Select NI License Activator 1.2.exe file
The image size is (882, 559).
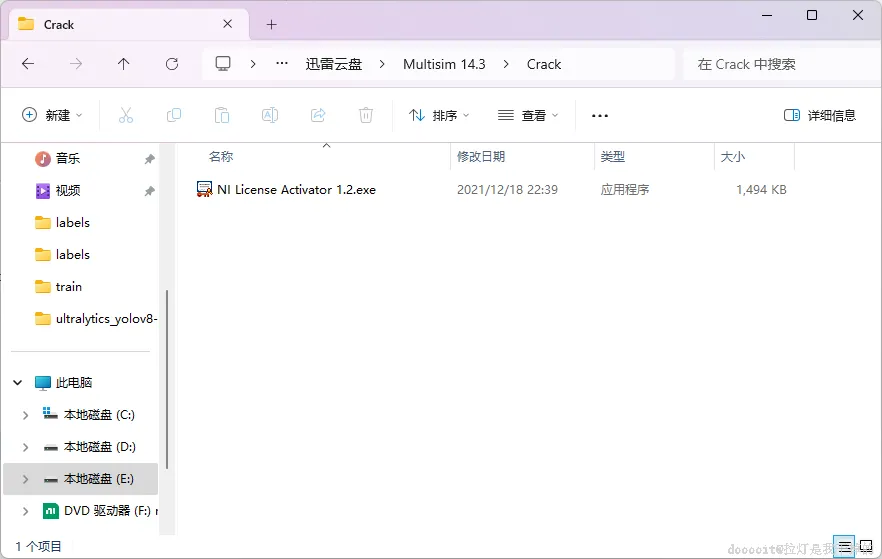(x=296, y=190)
